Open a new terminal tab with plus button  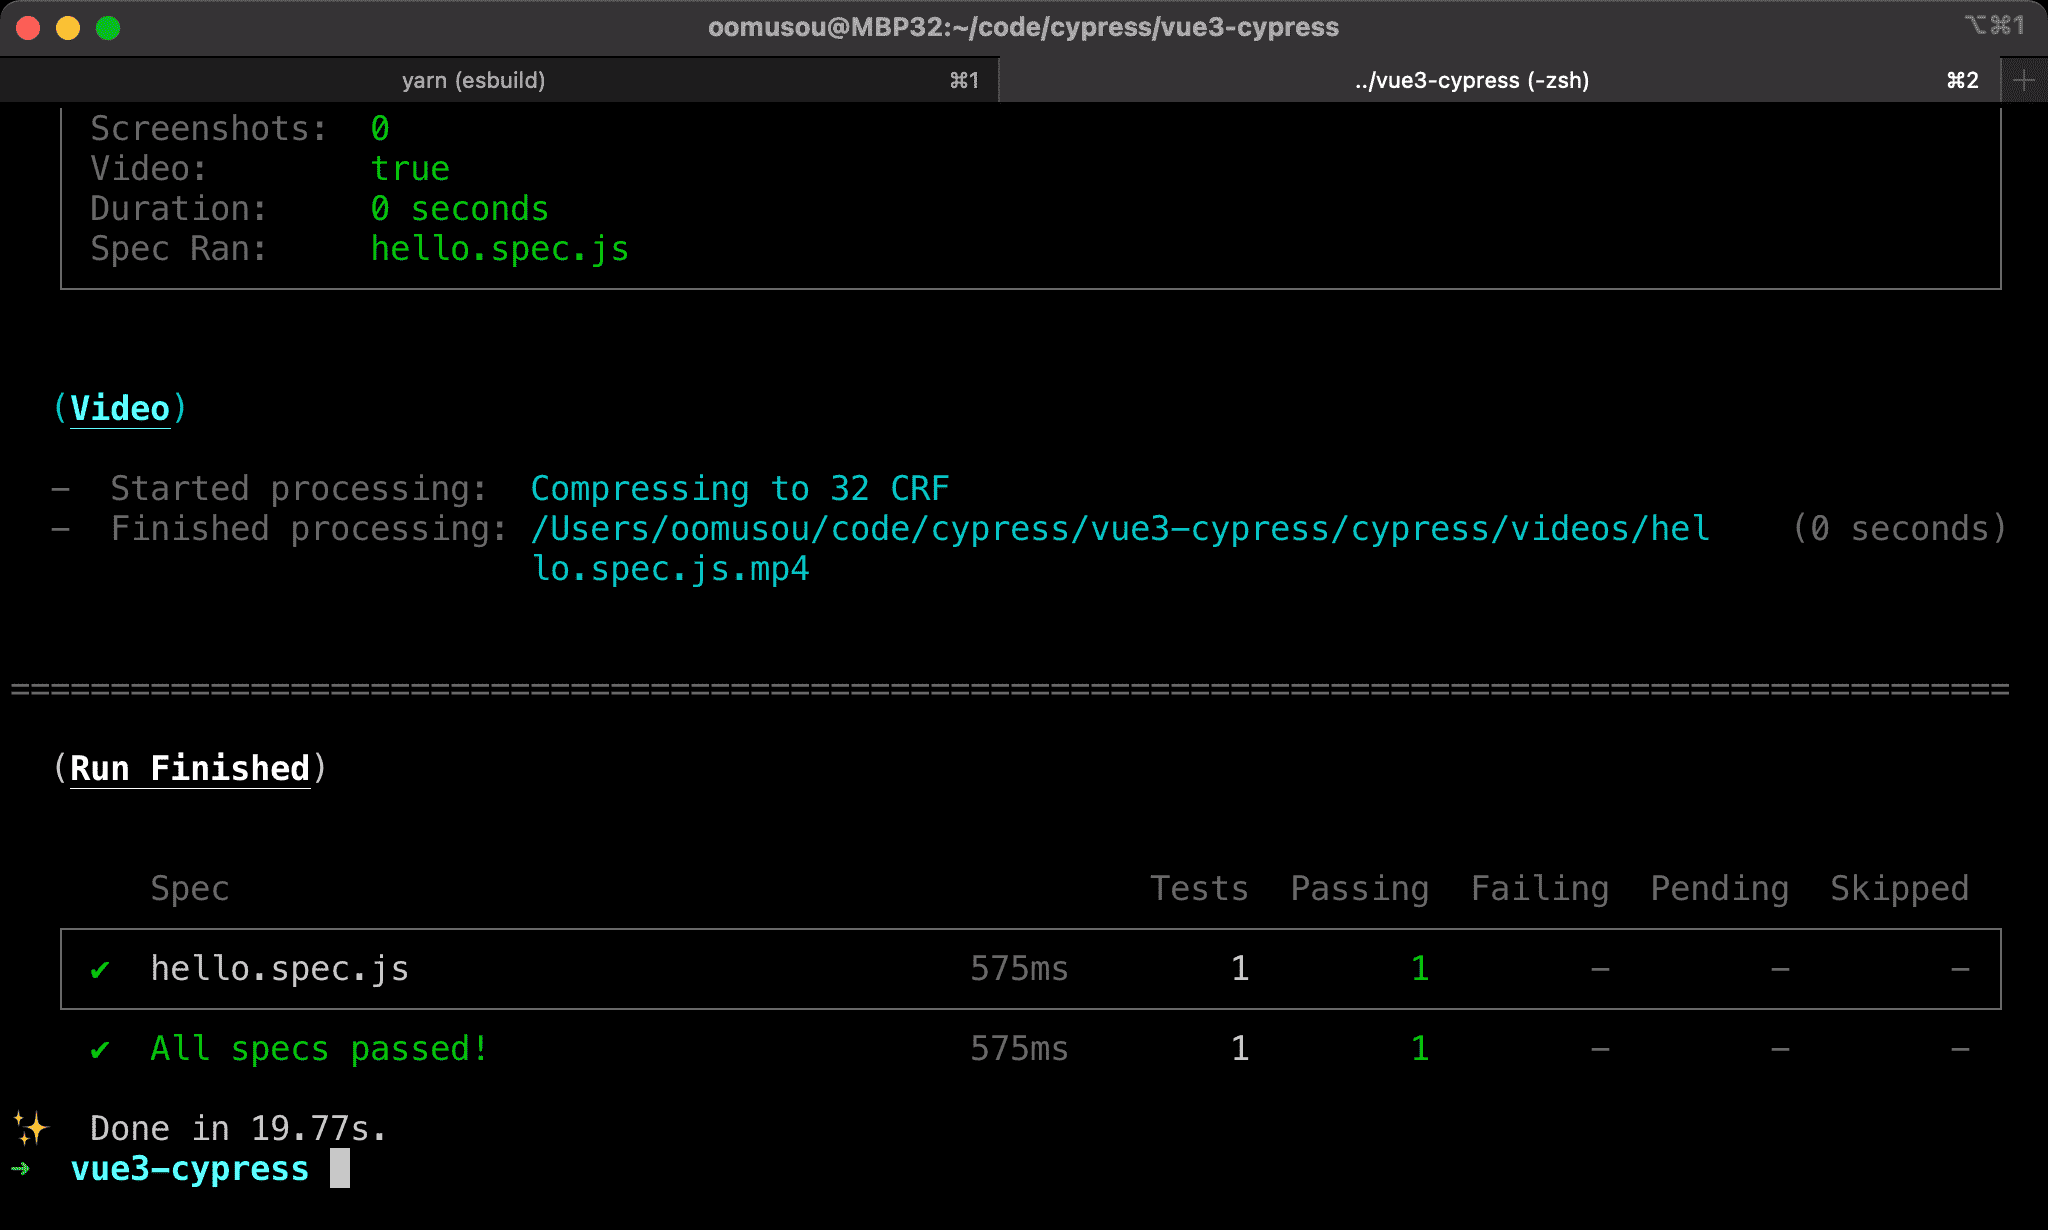[2024, 80]
